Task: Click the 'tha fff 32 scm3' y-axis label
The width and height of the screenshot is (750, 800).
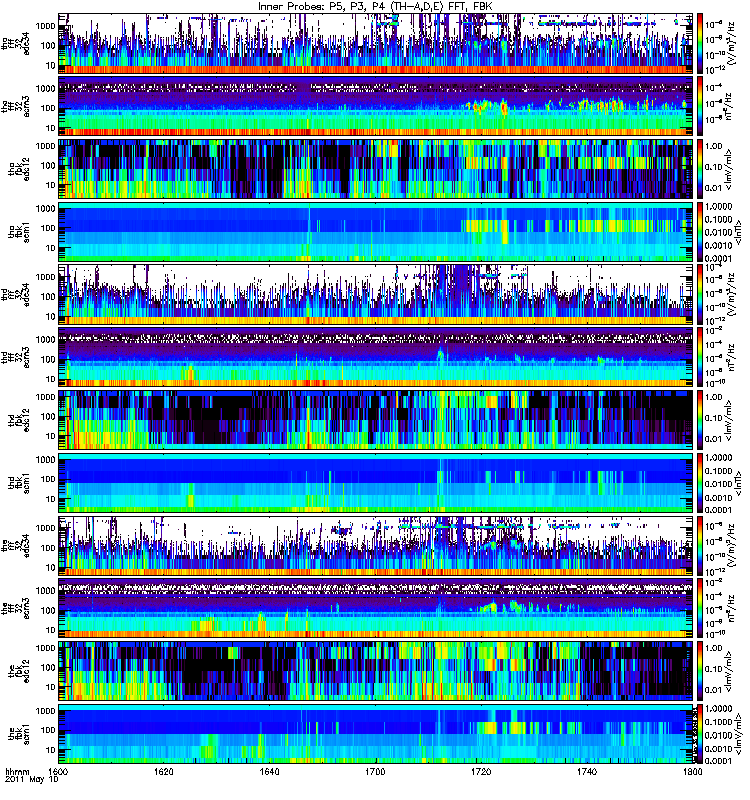Action: [x=15, y=107]
